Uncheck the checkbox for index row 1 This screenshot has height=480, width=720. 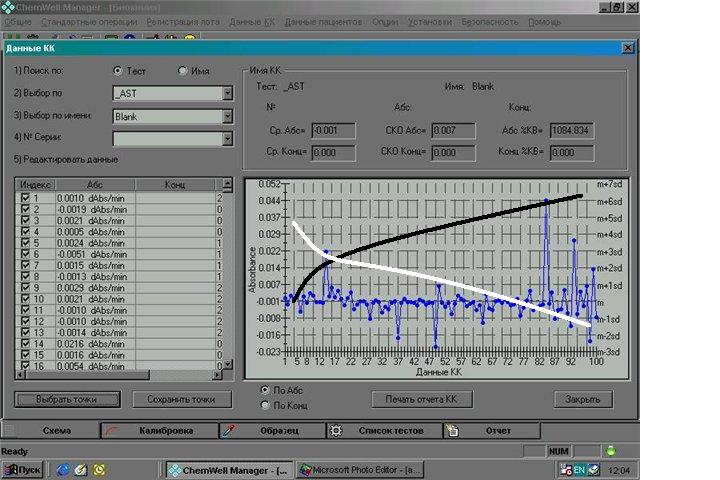coord(25,198)
